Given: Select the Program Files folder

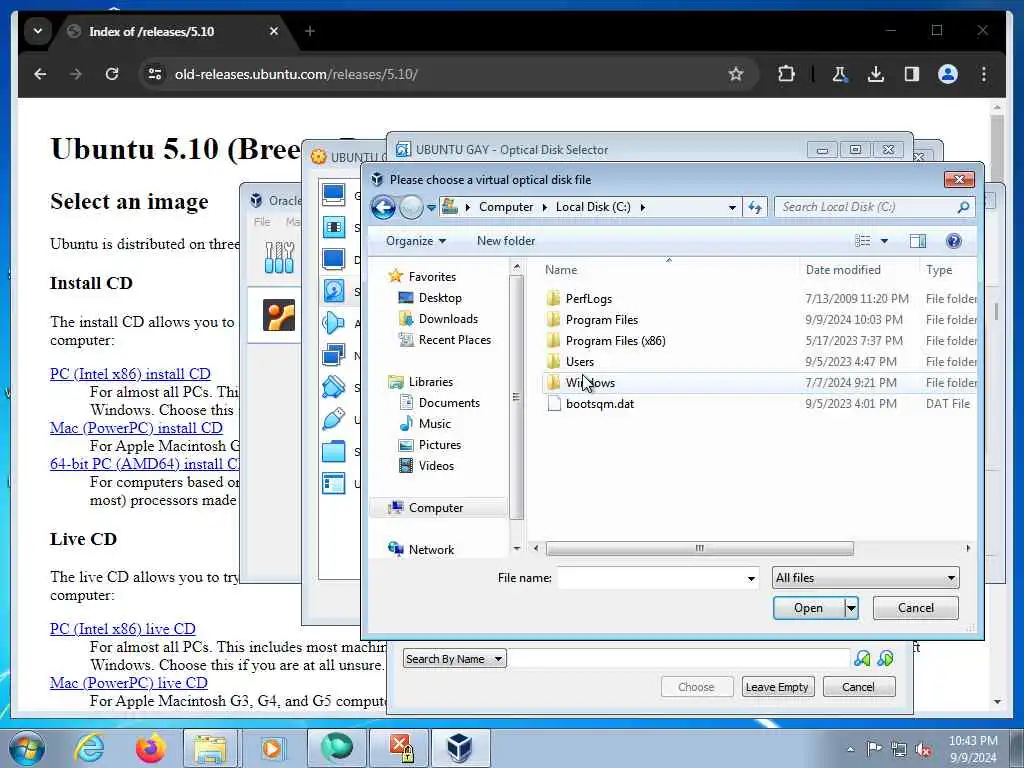Looking at the screenshot, I should 601,320.
